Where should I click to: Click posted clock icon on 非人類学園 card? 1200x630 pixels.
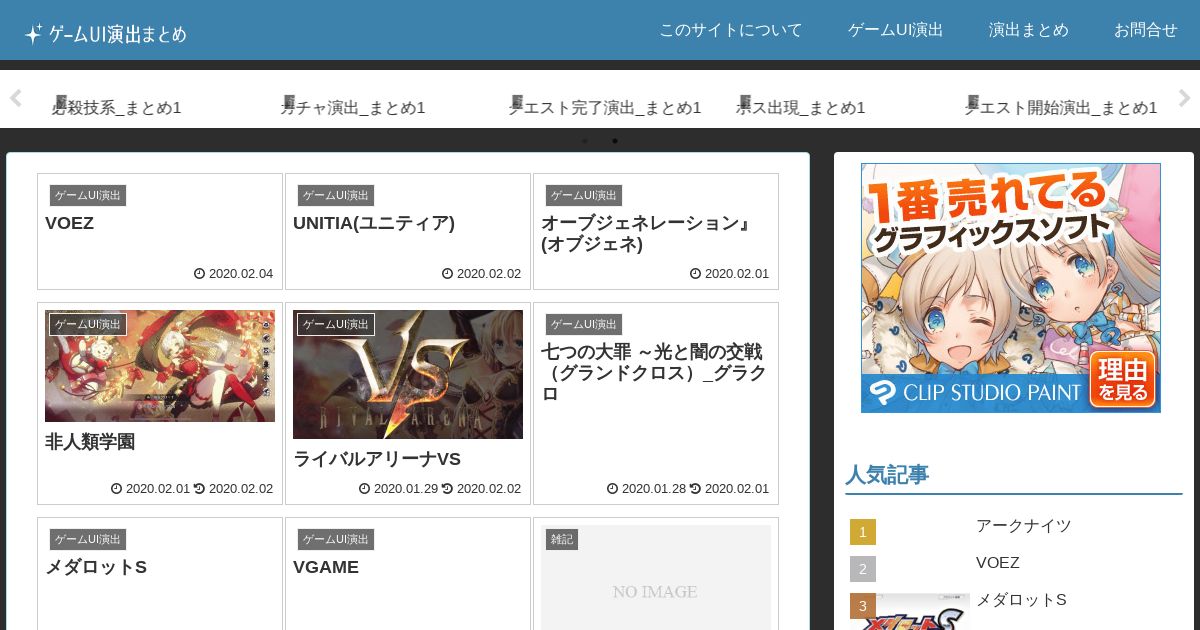(116, 488)
